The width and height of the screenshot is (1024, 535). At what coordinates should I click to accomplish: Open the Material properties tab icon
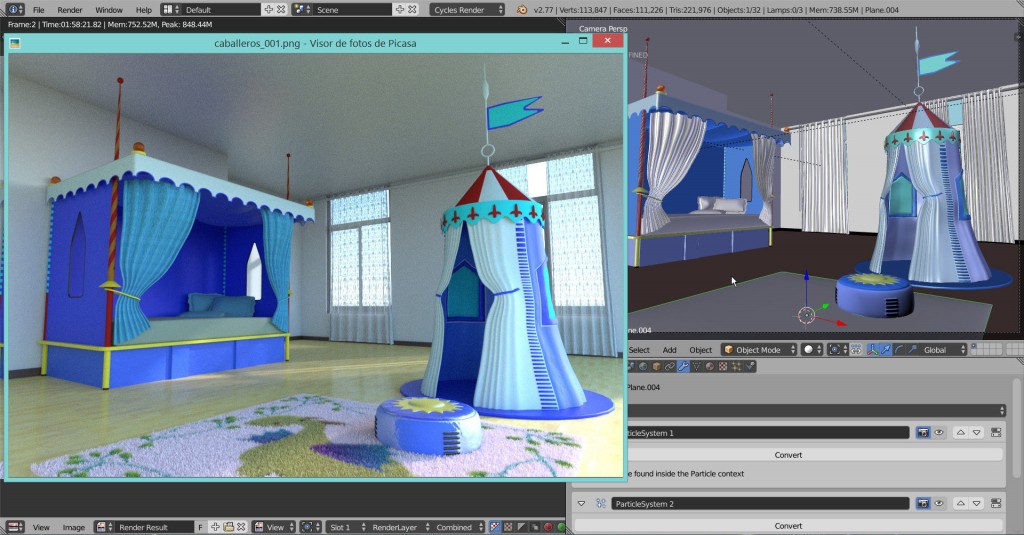pos(710,366)
